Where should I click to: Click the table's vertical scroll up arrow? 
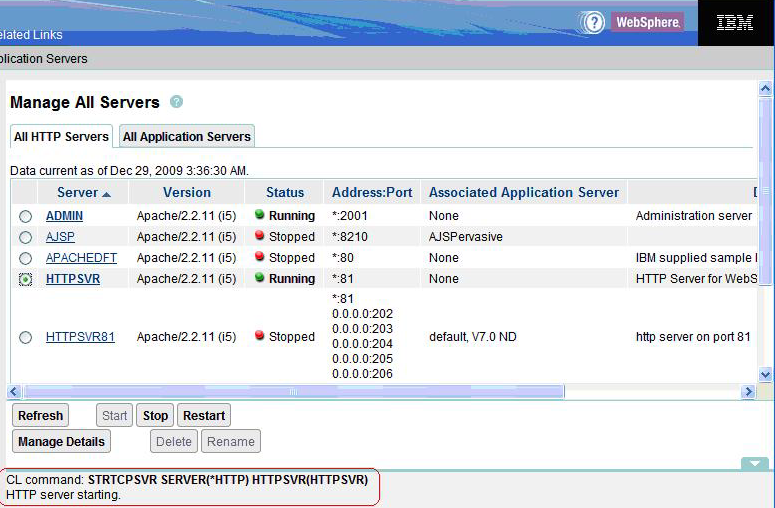pos(765,89)
